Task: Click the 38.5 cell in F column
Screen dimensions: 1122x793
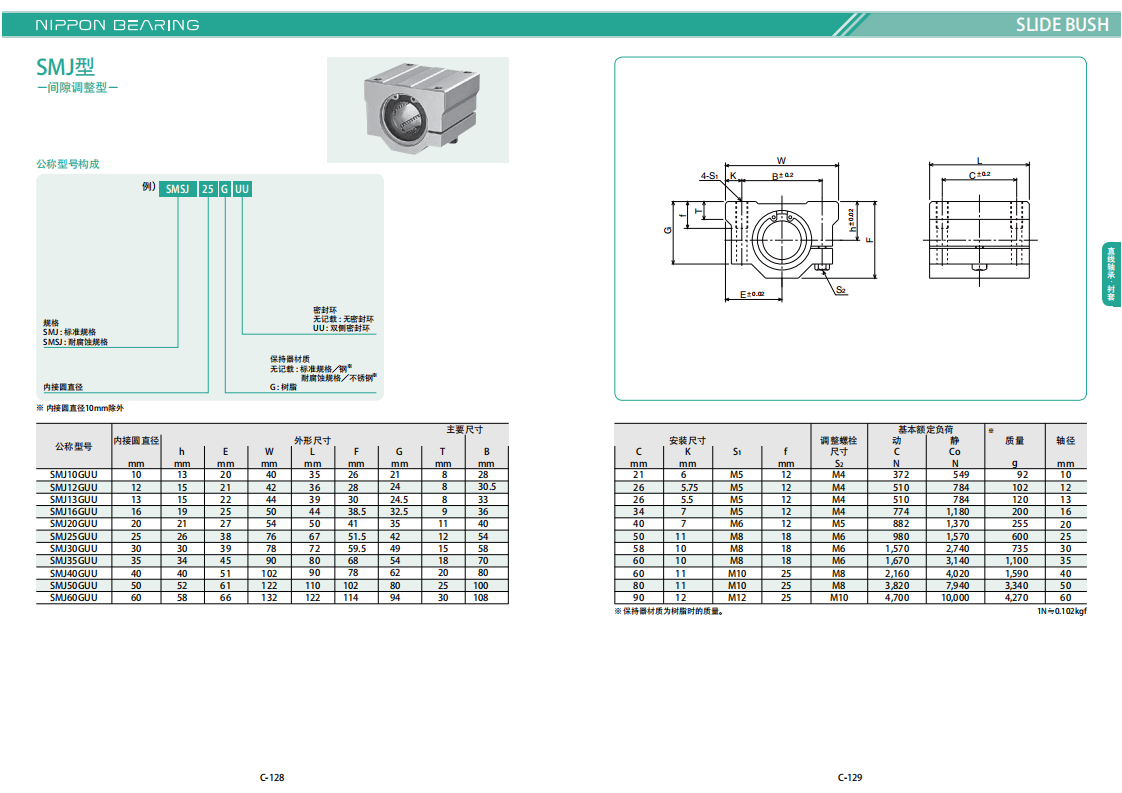Action: point(356,512)
